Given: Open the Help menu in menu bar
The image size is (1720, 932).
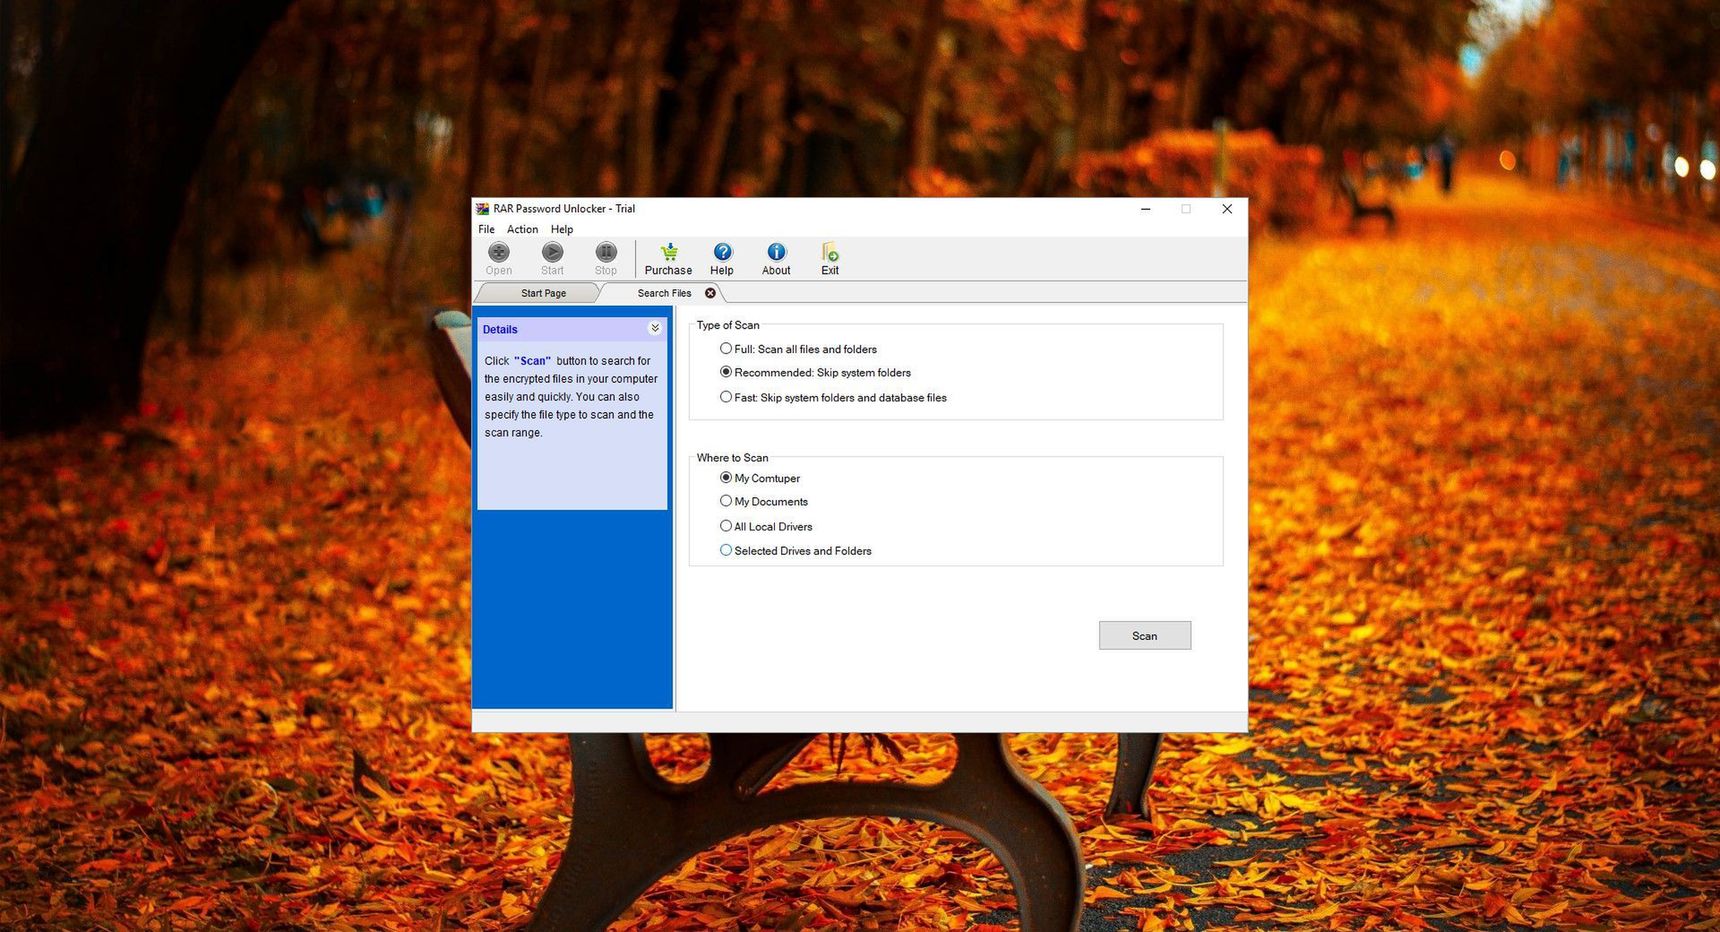Looking at the screenshot, I should coord(562,229).
